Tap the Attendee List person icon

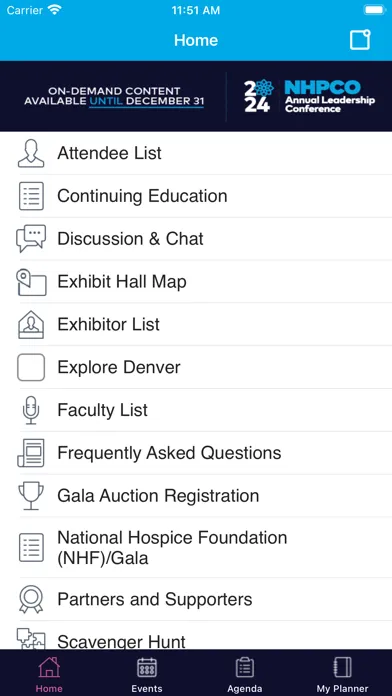click(x=31, y=153)
